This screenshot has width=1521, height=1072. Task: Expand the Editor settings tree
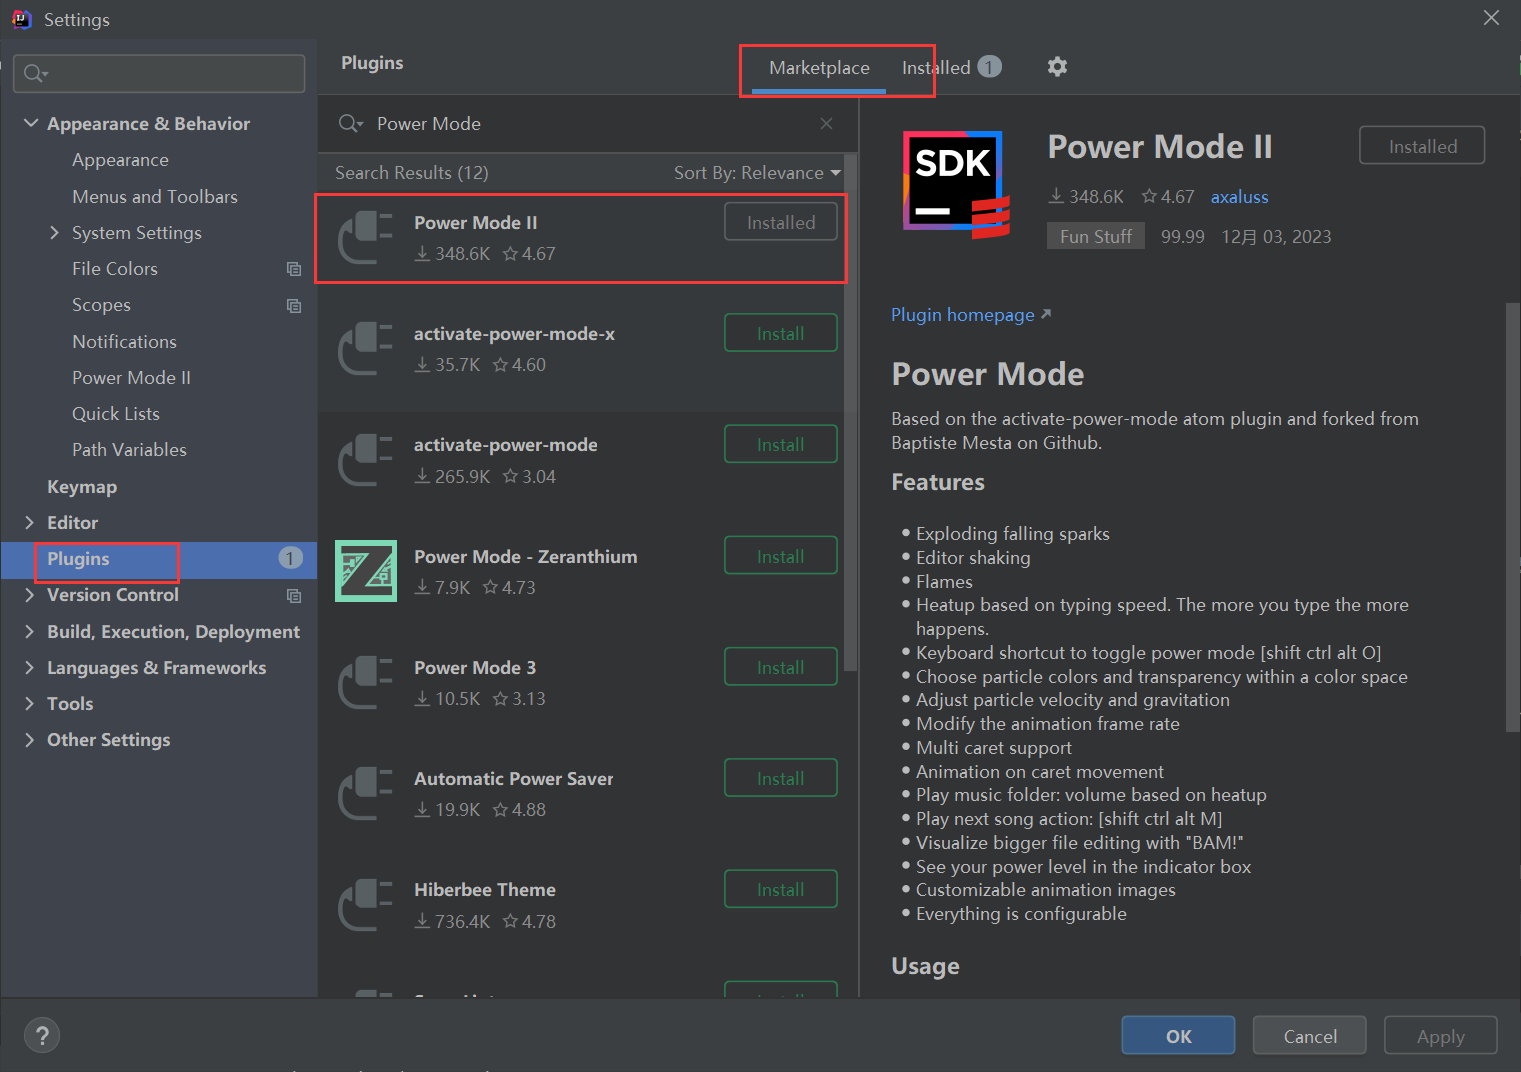tap(30, 522)
